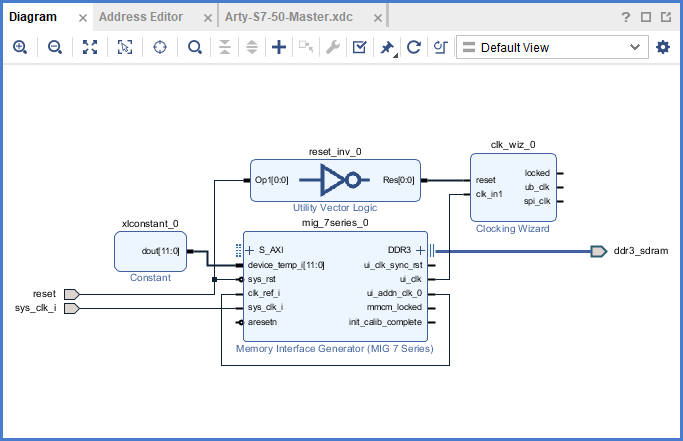
Task: Expand the S_AXI interface plus
Action: [x=250, y=250]
